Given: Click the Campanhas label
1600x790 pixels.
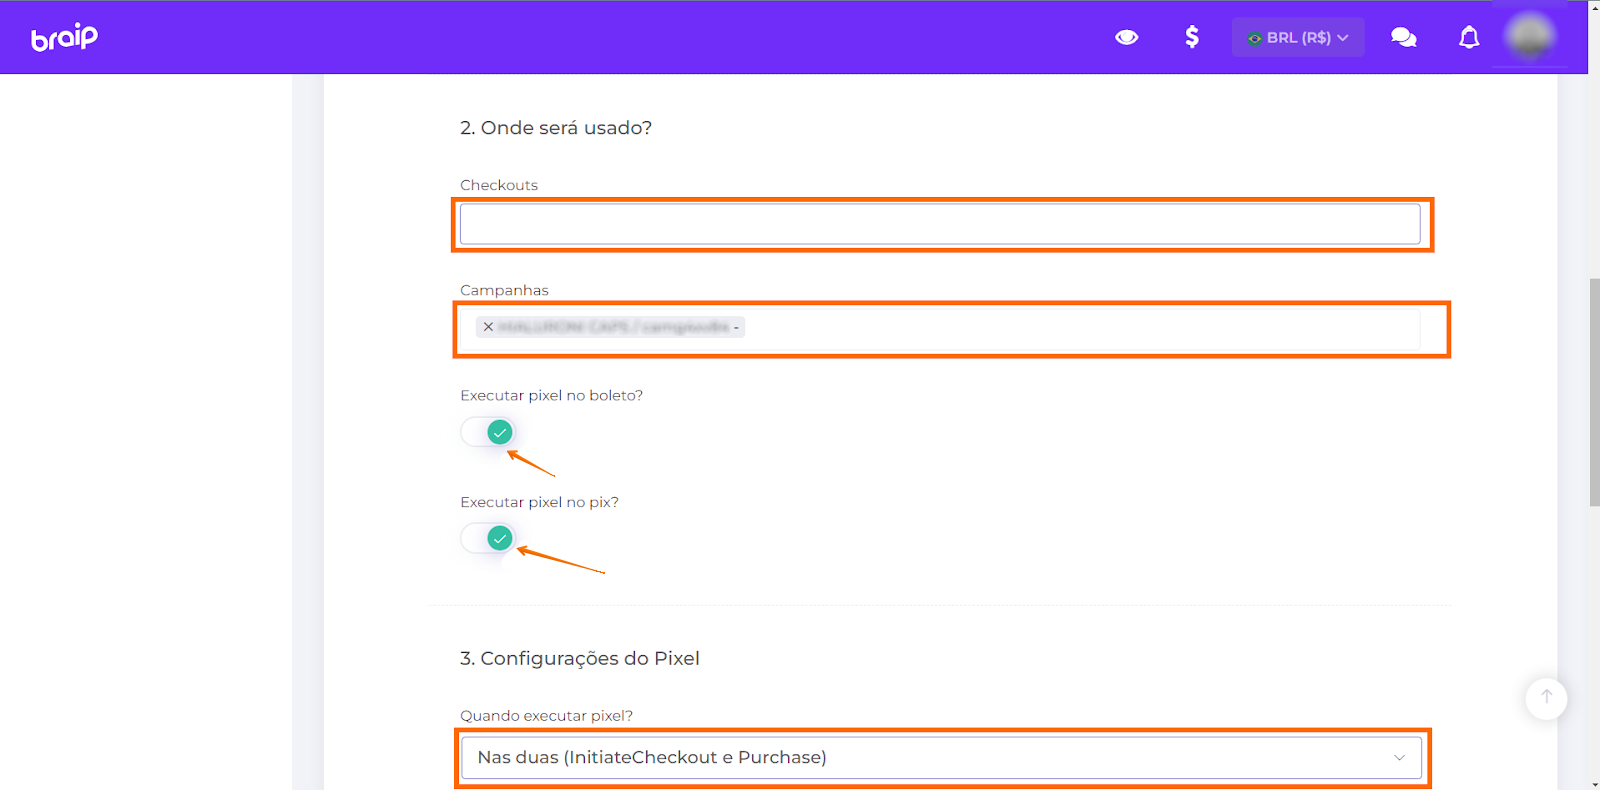Looking at the screenshot, I should (504, 290).
